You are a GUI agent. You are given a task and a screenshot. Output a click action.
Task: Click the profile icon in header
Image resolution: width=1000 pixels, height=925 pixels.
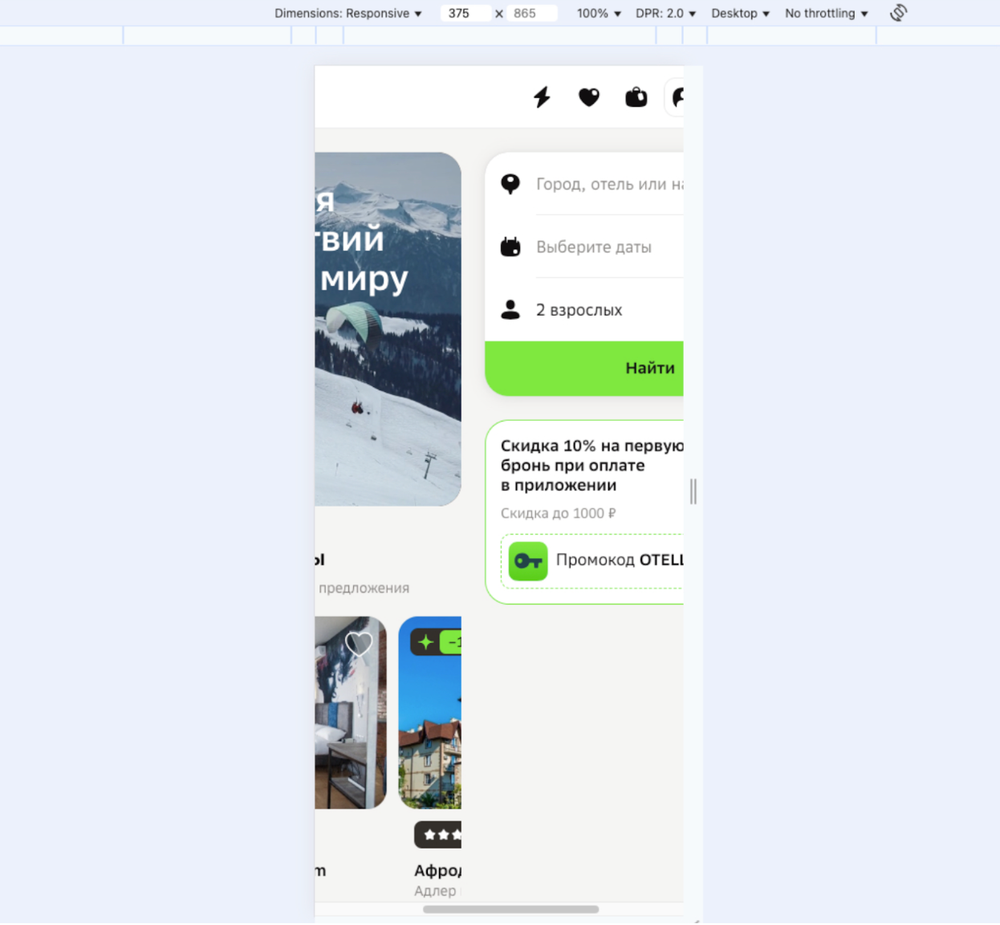point(675,97)
